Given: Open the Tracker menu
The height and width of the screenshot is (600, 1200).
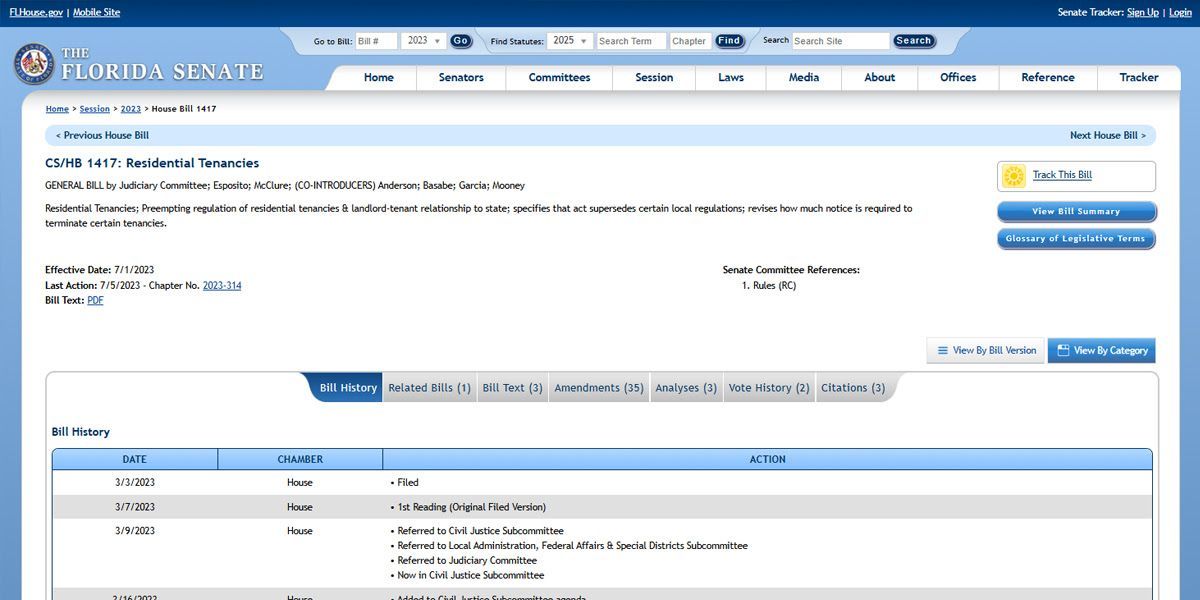Looking at the screenshot, I should click(x=1139, y=78).
